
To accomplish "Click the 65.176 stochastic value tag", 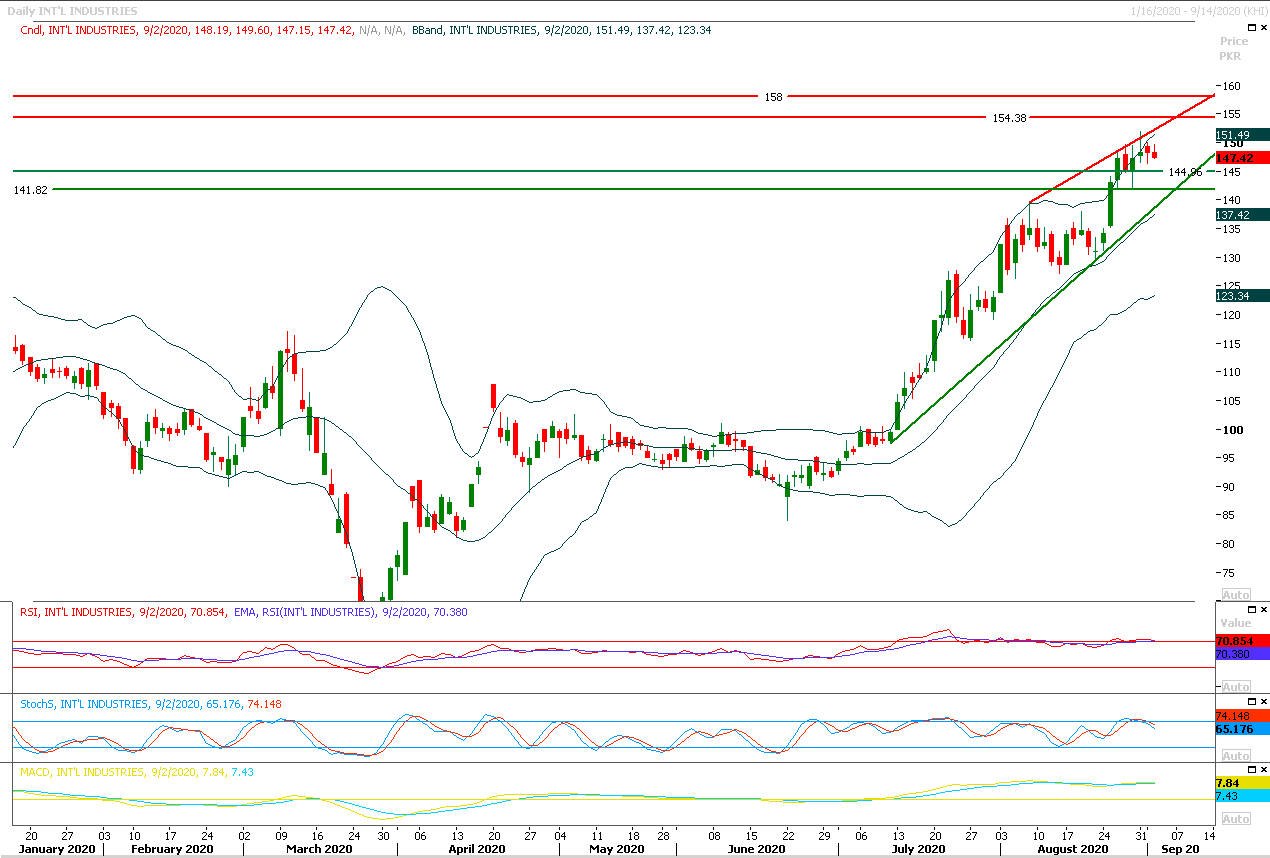I will 1241,729.
